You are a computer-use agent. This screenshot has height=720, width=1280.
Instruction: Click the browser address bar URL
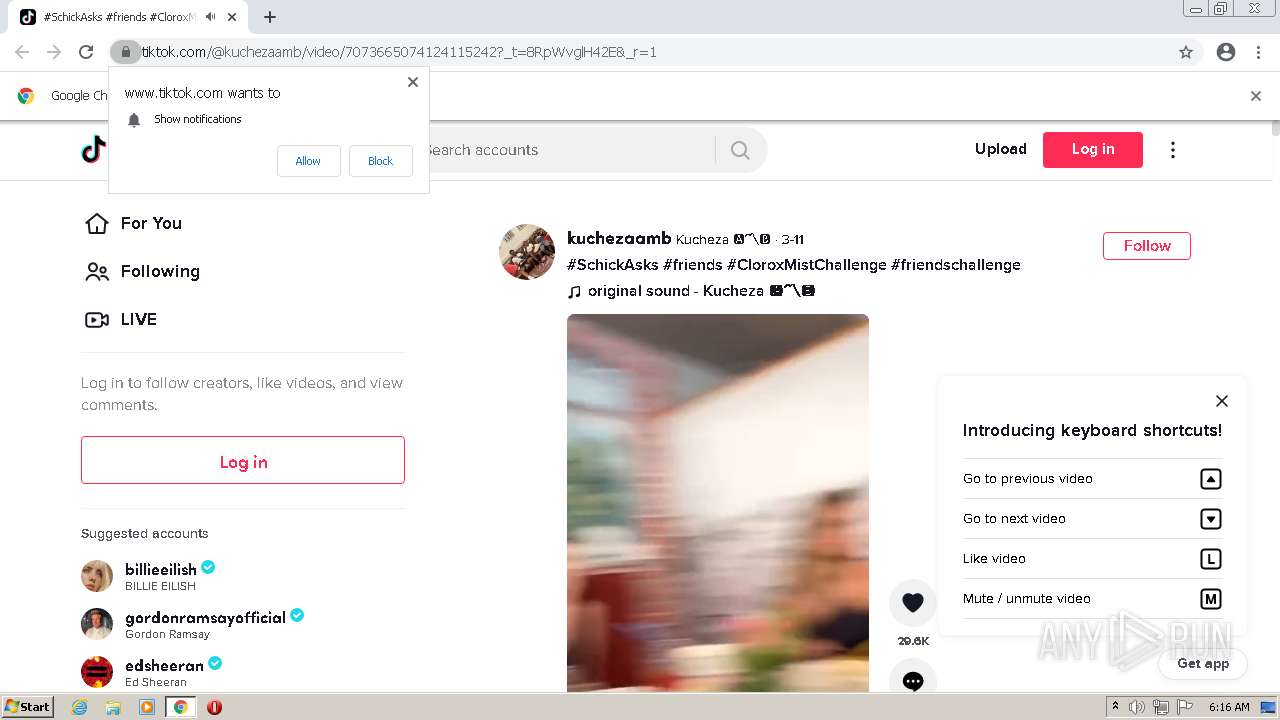[x=399, y=52]
